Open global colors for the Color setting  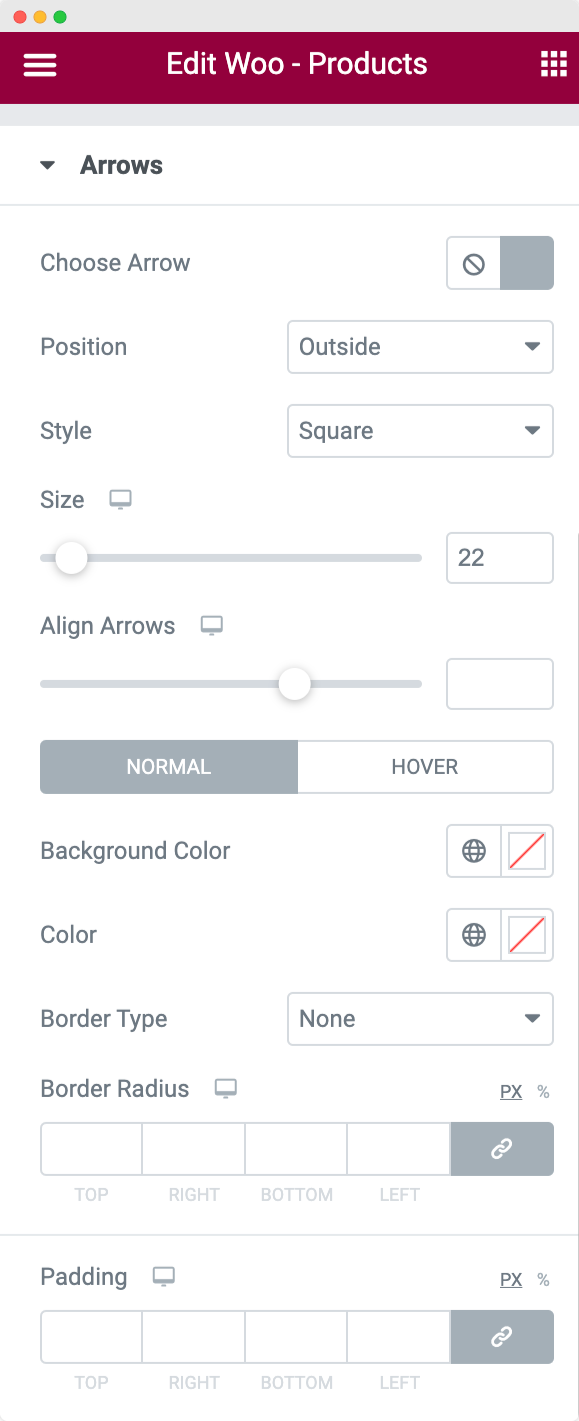473,935
